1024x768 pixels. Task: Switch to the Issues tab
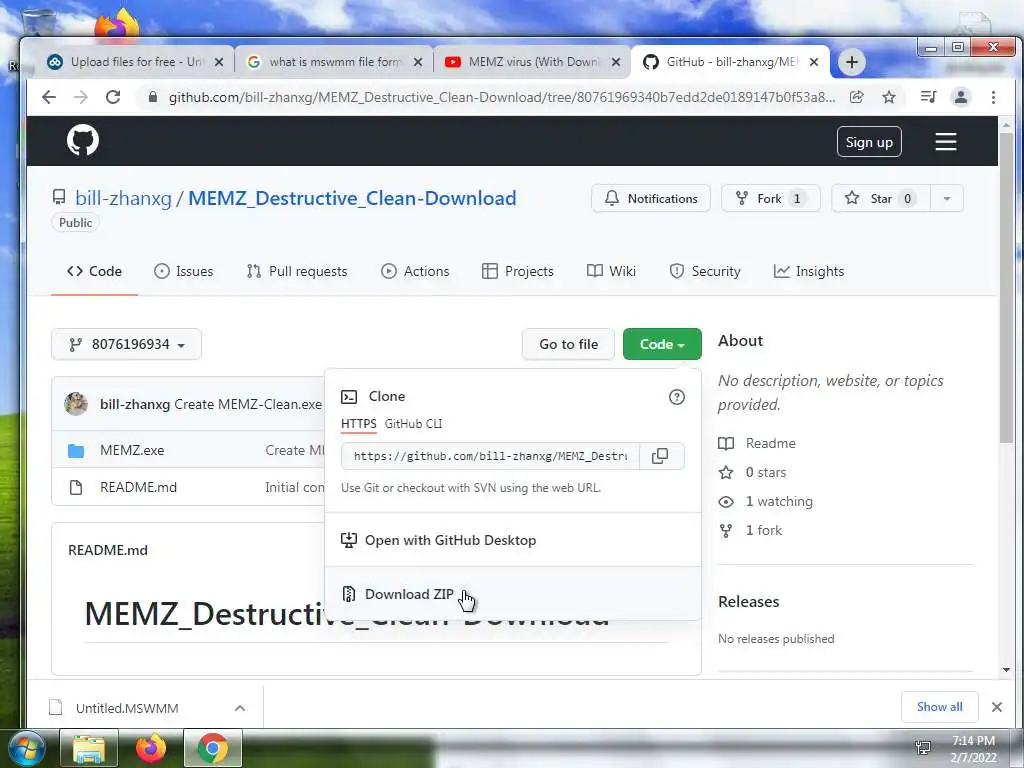tap(184, 271)
